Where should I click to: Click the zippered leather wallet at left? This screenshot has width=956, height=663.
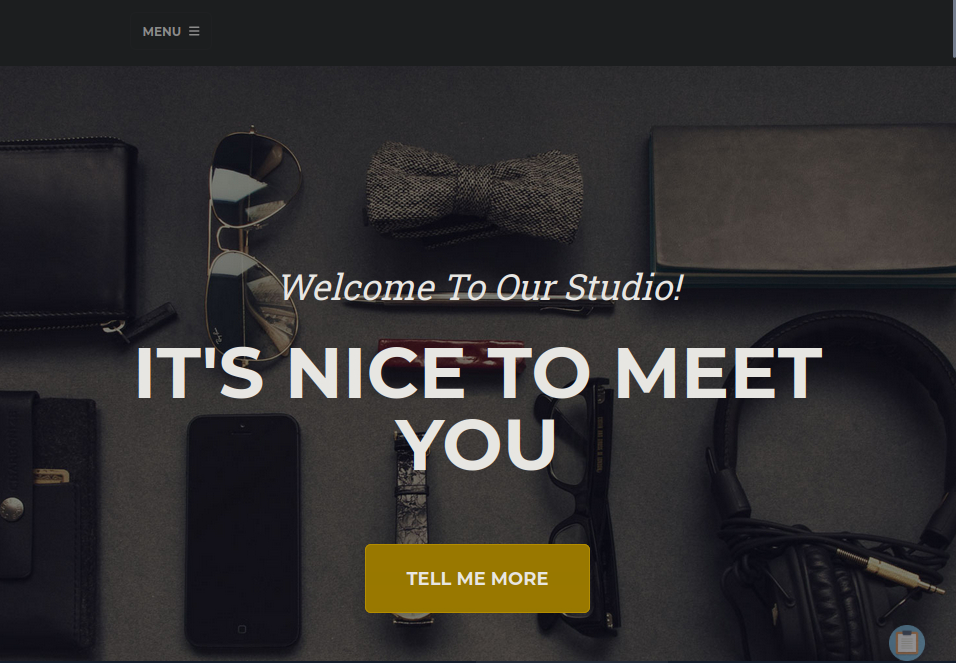point(67,235)
